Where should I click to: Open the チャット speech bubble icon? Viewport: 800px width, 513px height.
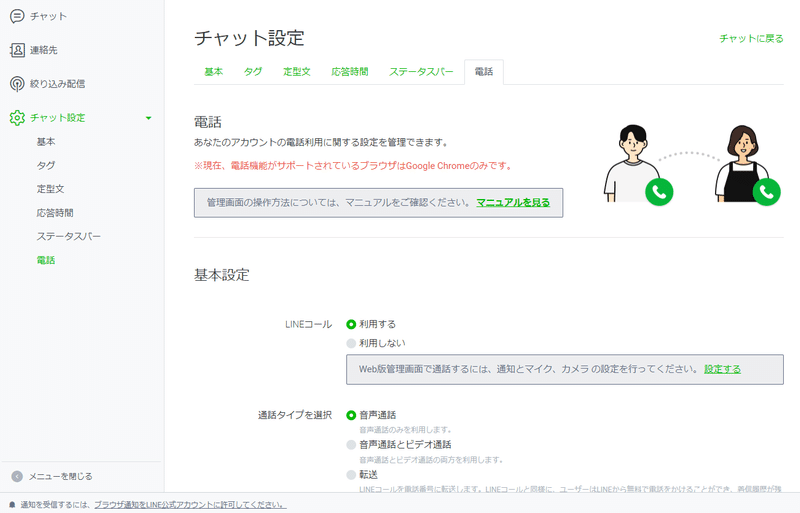click(x=17, y=16)
